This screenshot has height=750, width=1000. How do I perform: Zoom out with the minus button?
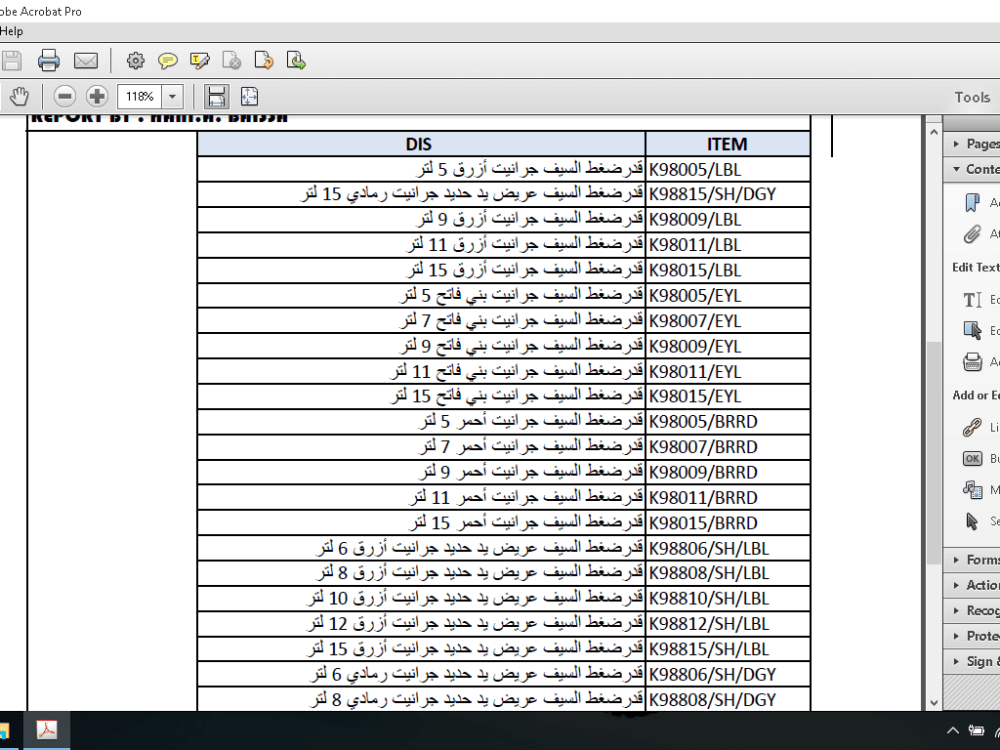pyautogui.click(x=64, y=97)
